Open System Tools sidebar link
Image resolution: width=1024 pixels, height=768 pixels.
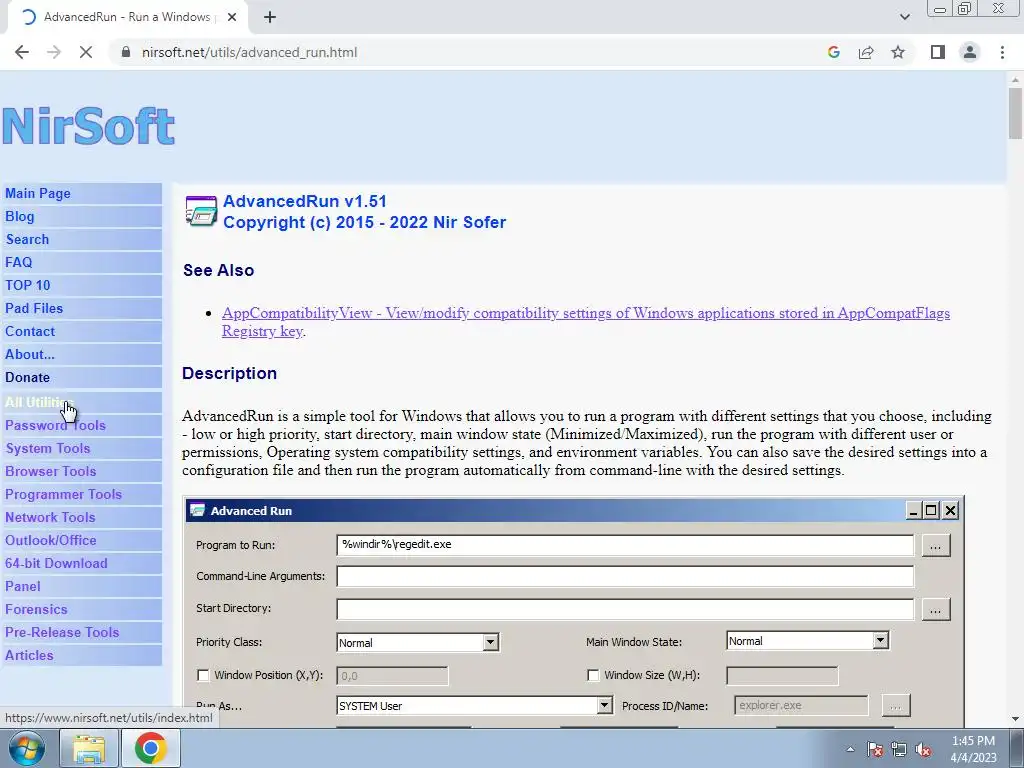pos(48,448)
